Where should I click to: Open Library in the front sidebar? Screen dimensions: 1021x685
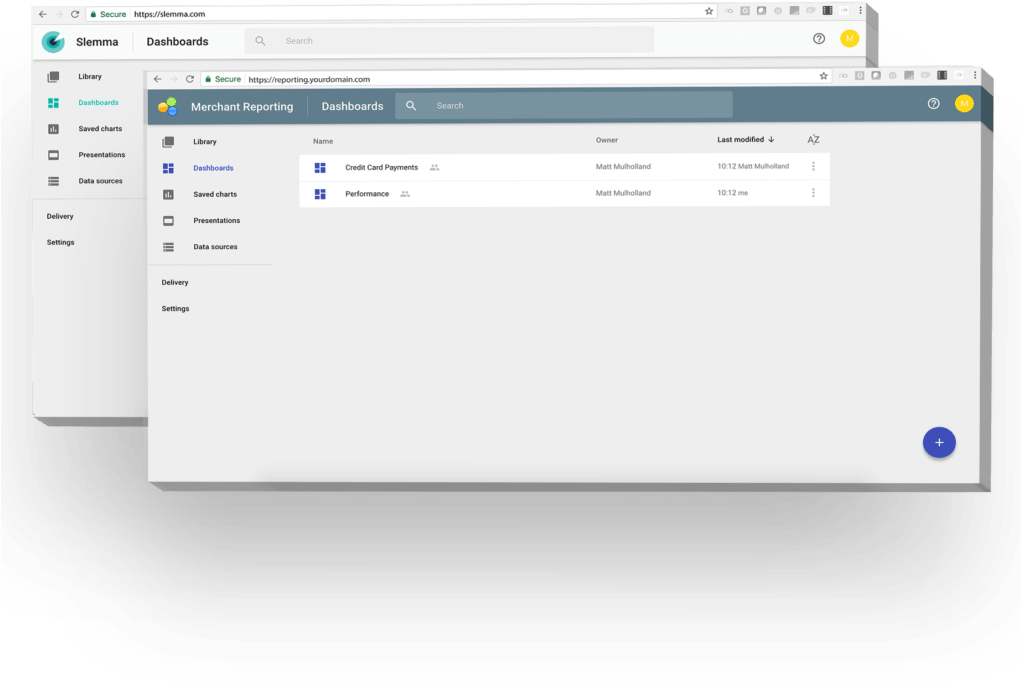pyautogui.click(x=204, y=142)
